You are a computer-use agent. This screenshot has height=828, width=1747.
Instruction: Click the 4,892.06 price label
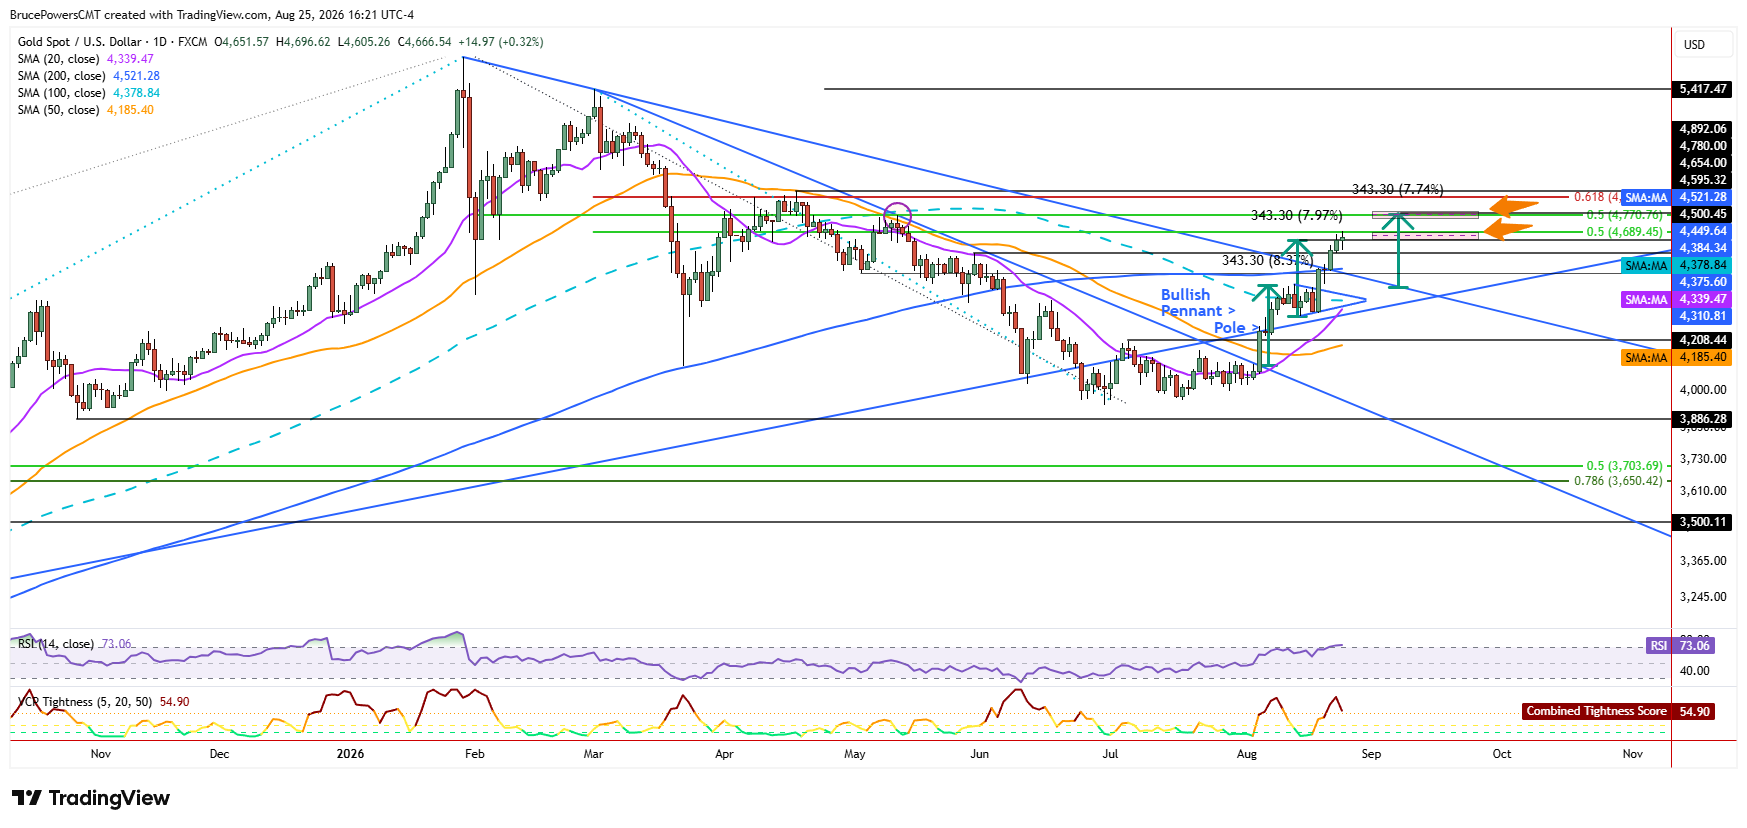[x=1703, y=129]
